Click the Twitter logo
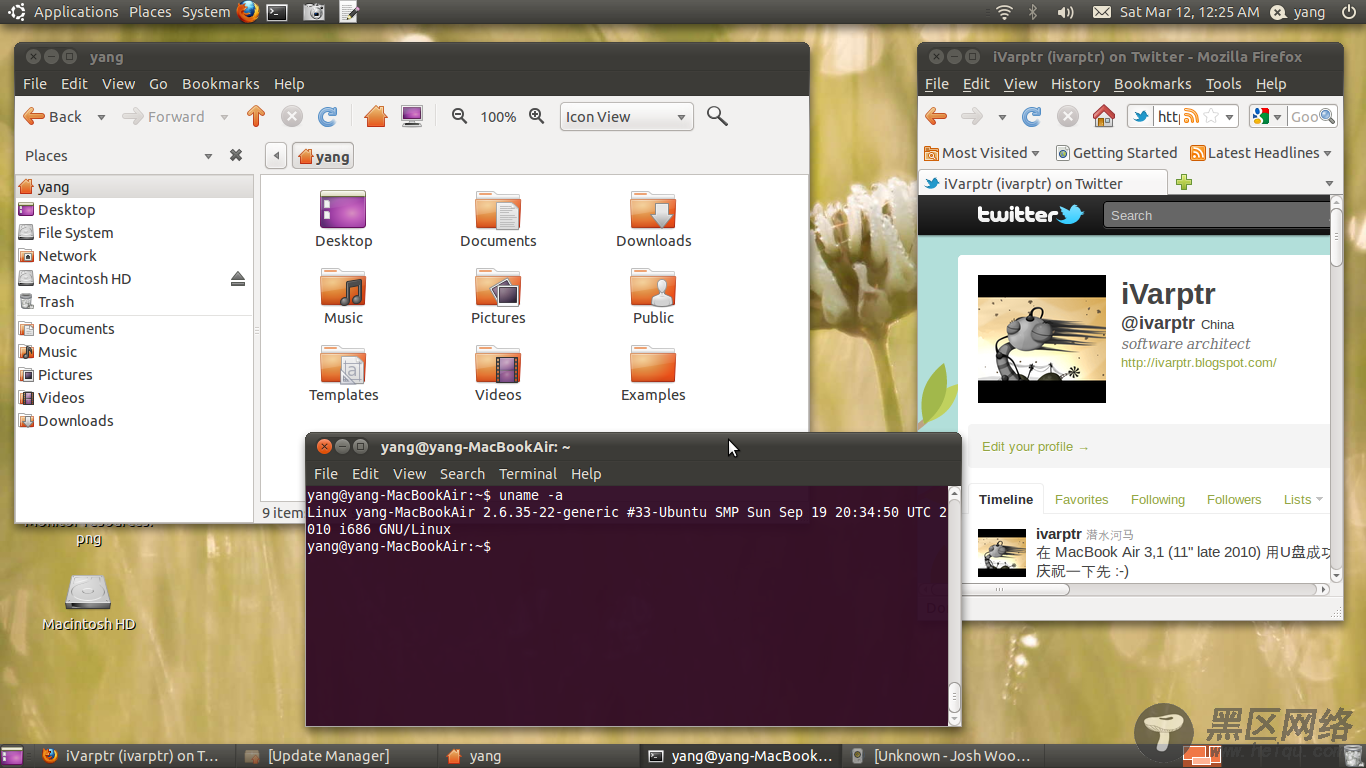 point(1030,214)
